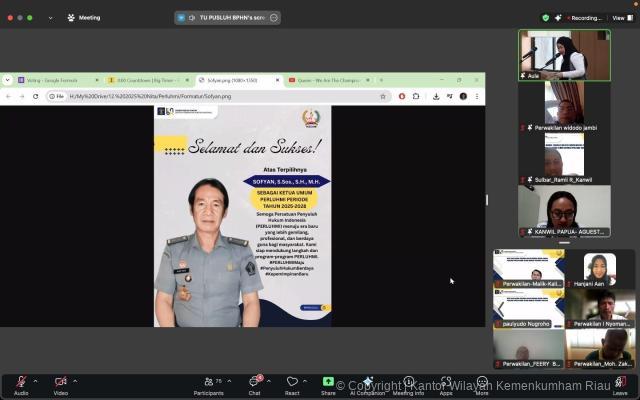Toggle the bookmark star in address bar
Viewport: 640px width, 400px height.
tap(383, 96)
